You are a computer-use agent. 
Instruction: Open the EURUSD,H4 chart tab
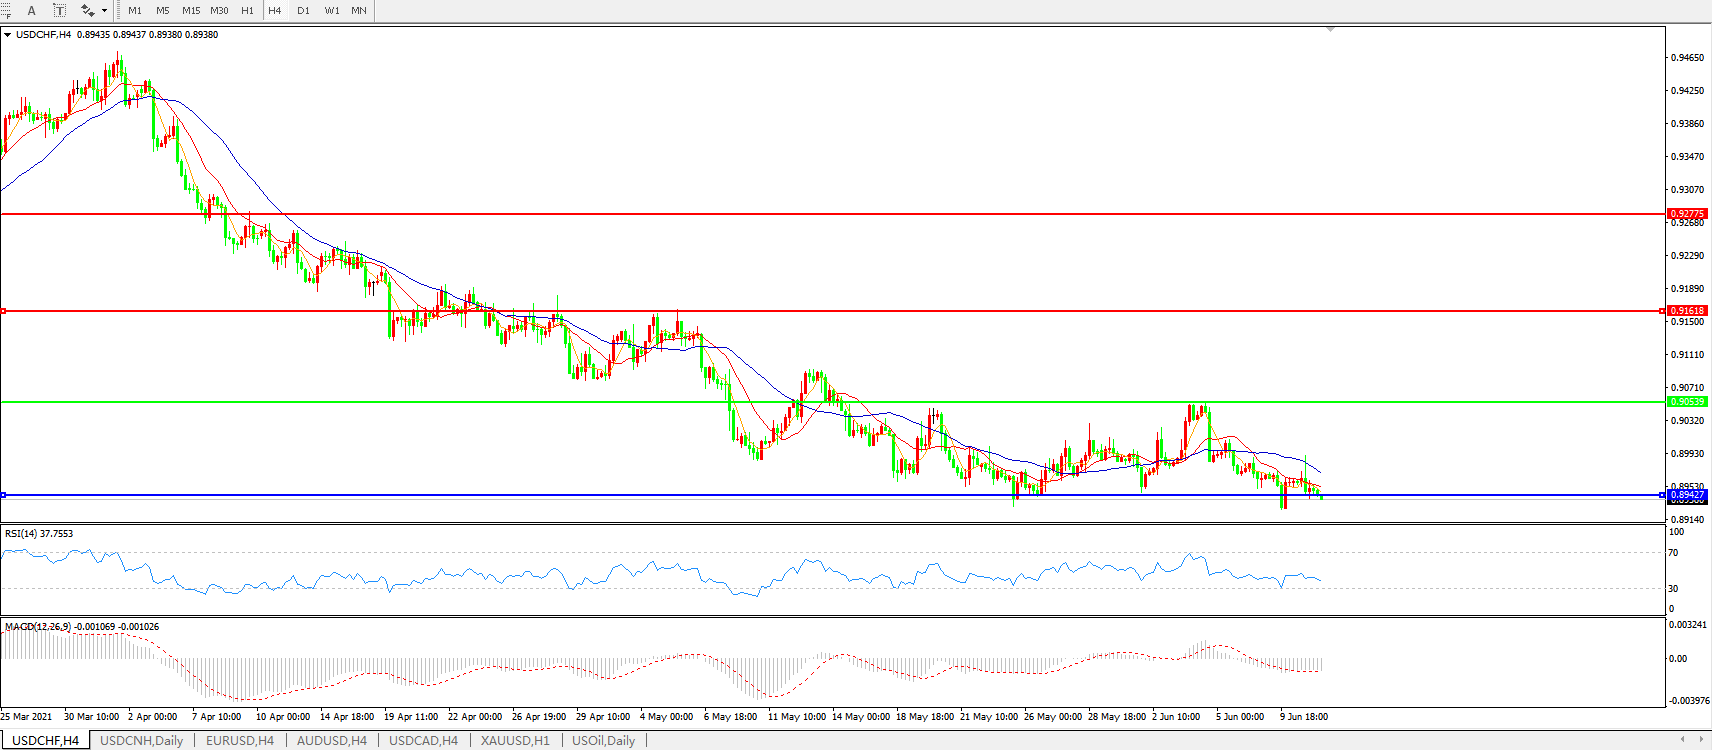tap(240, 741)
